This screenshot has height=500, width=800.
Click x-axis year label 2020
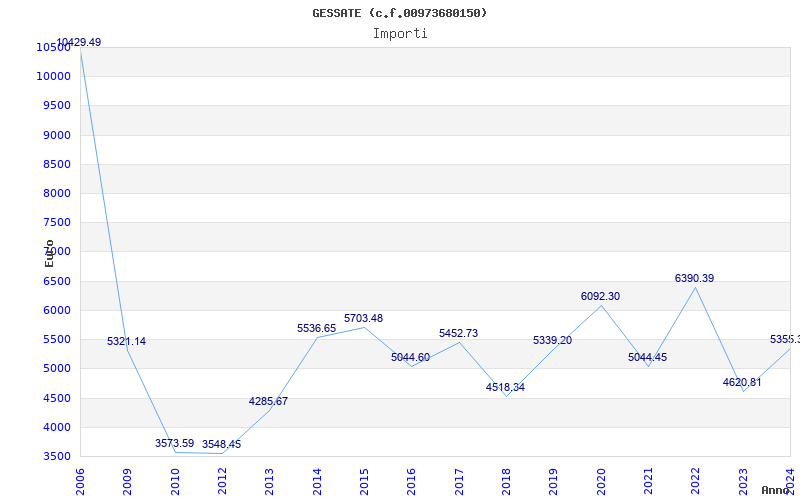[601, 482]
